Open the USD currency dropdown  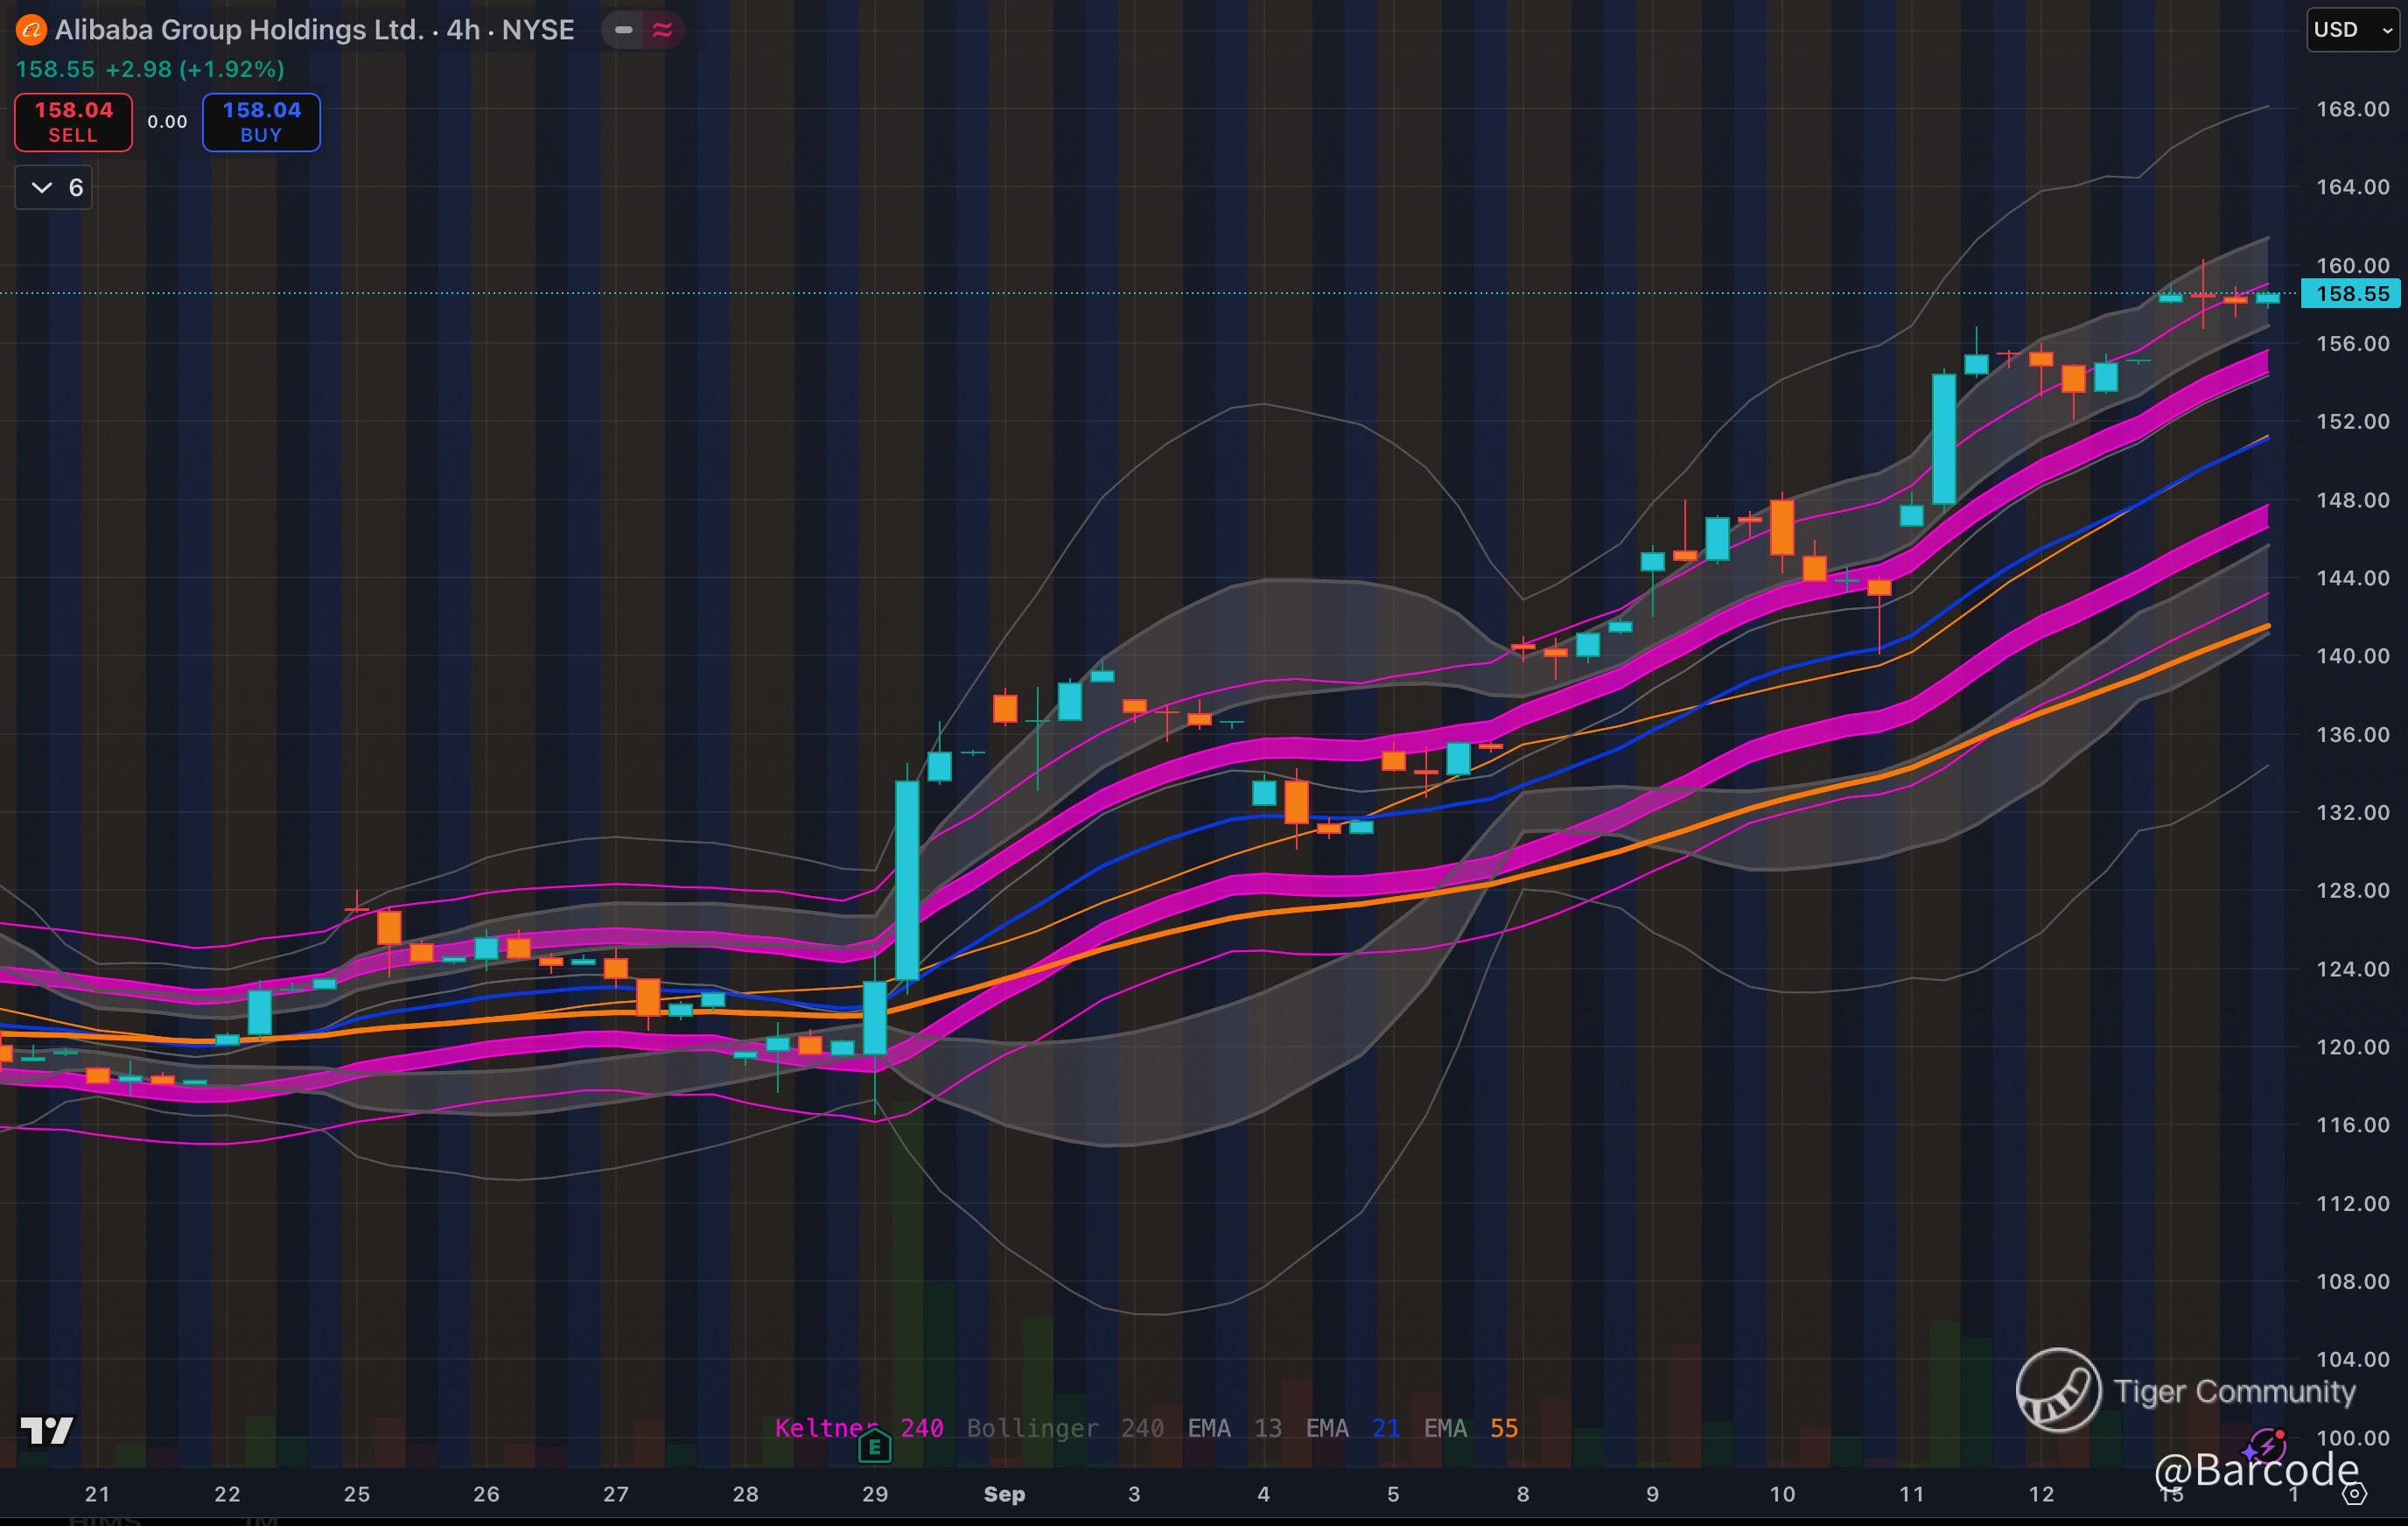tap(2352, 30)
